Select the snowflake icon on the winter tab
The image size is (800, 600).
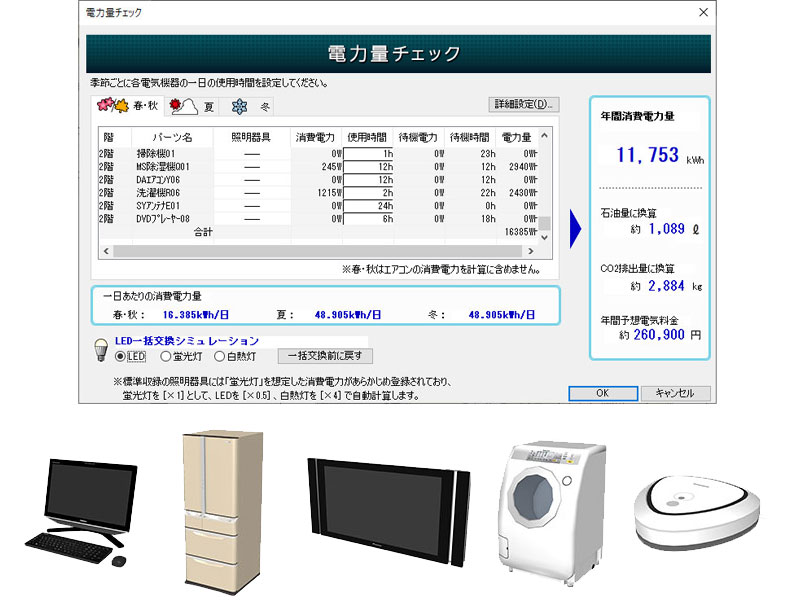pos(240,104)
